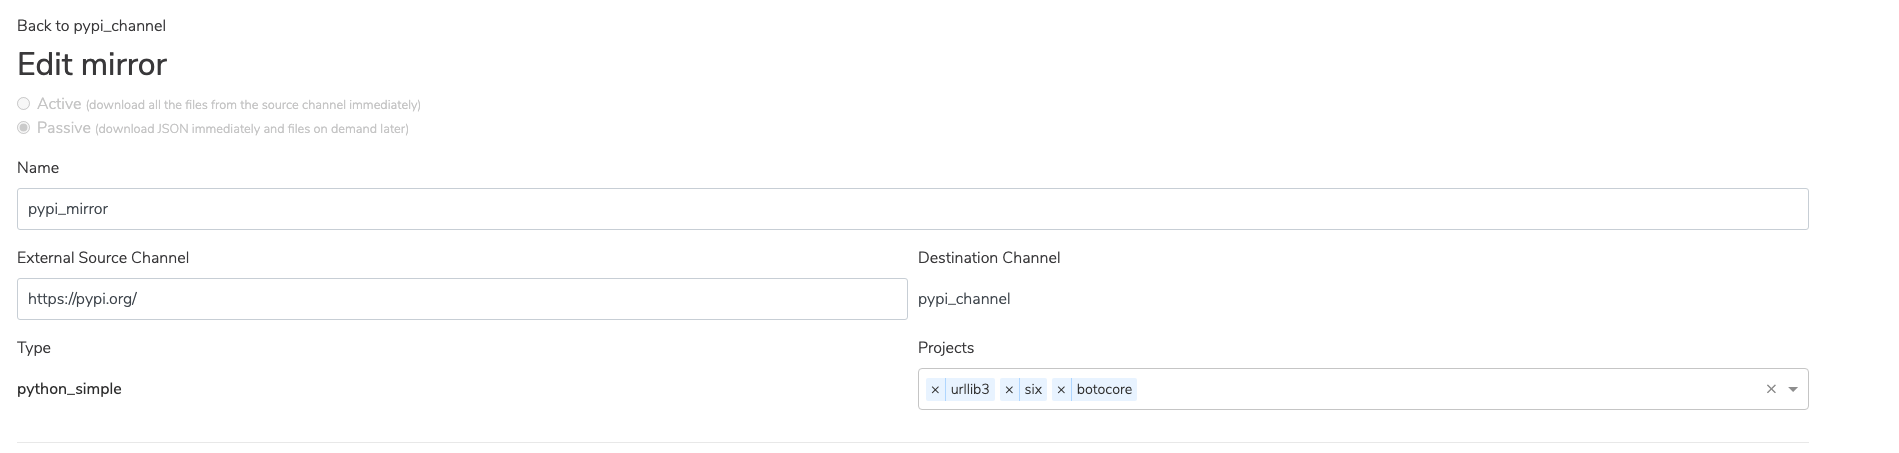Clear all selected projects

tap(1771, 389)
